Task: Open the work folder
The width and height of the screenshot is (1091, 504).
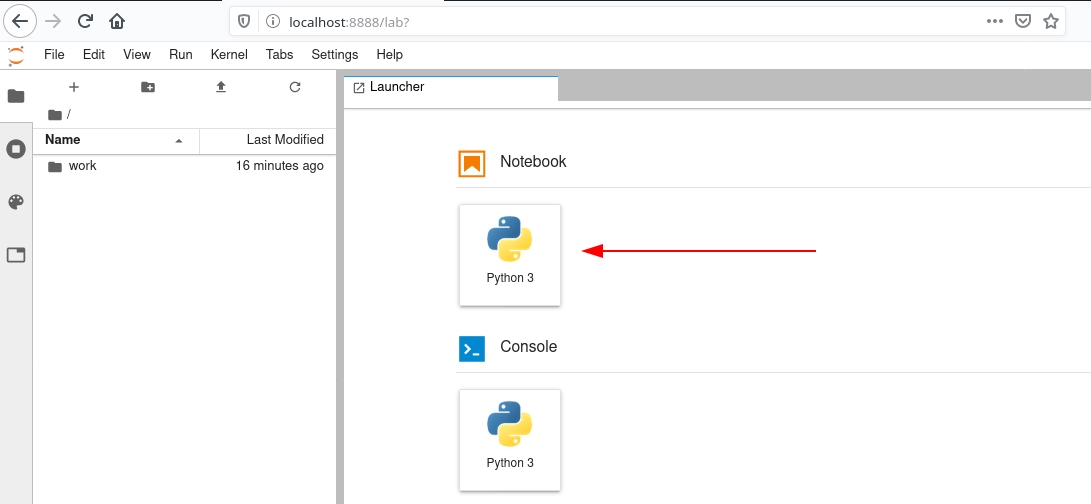Action: click(82, 166)
